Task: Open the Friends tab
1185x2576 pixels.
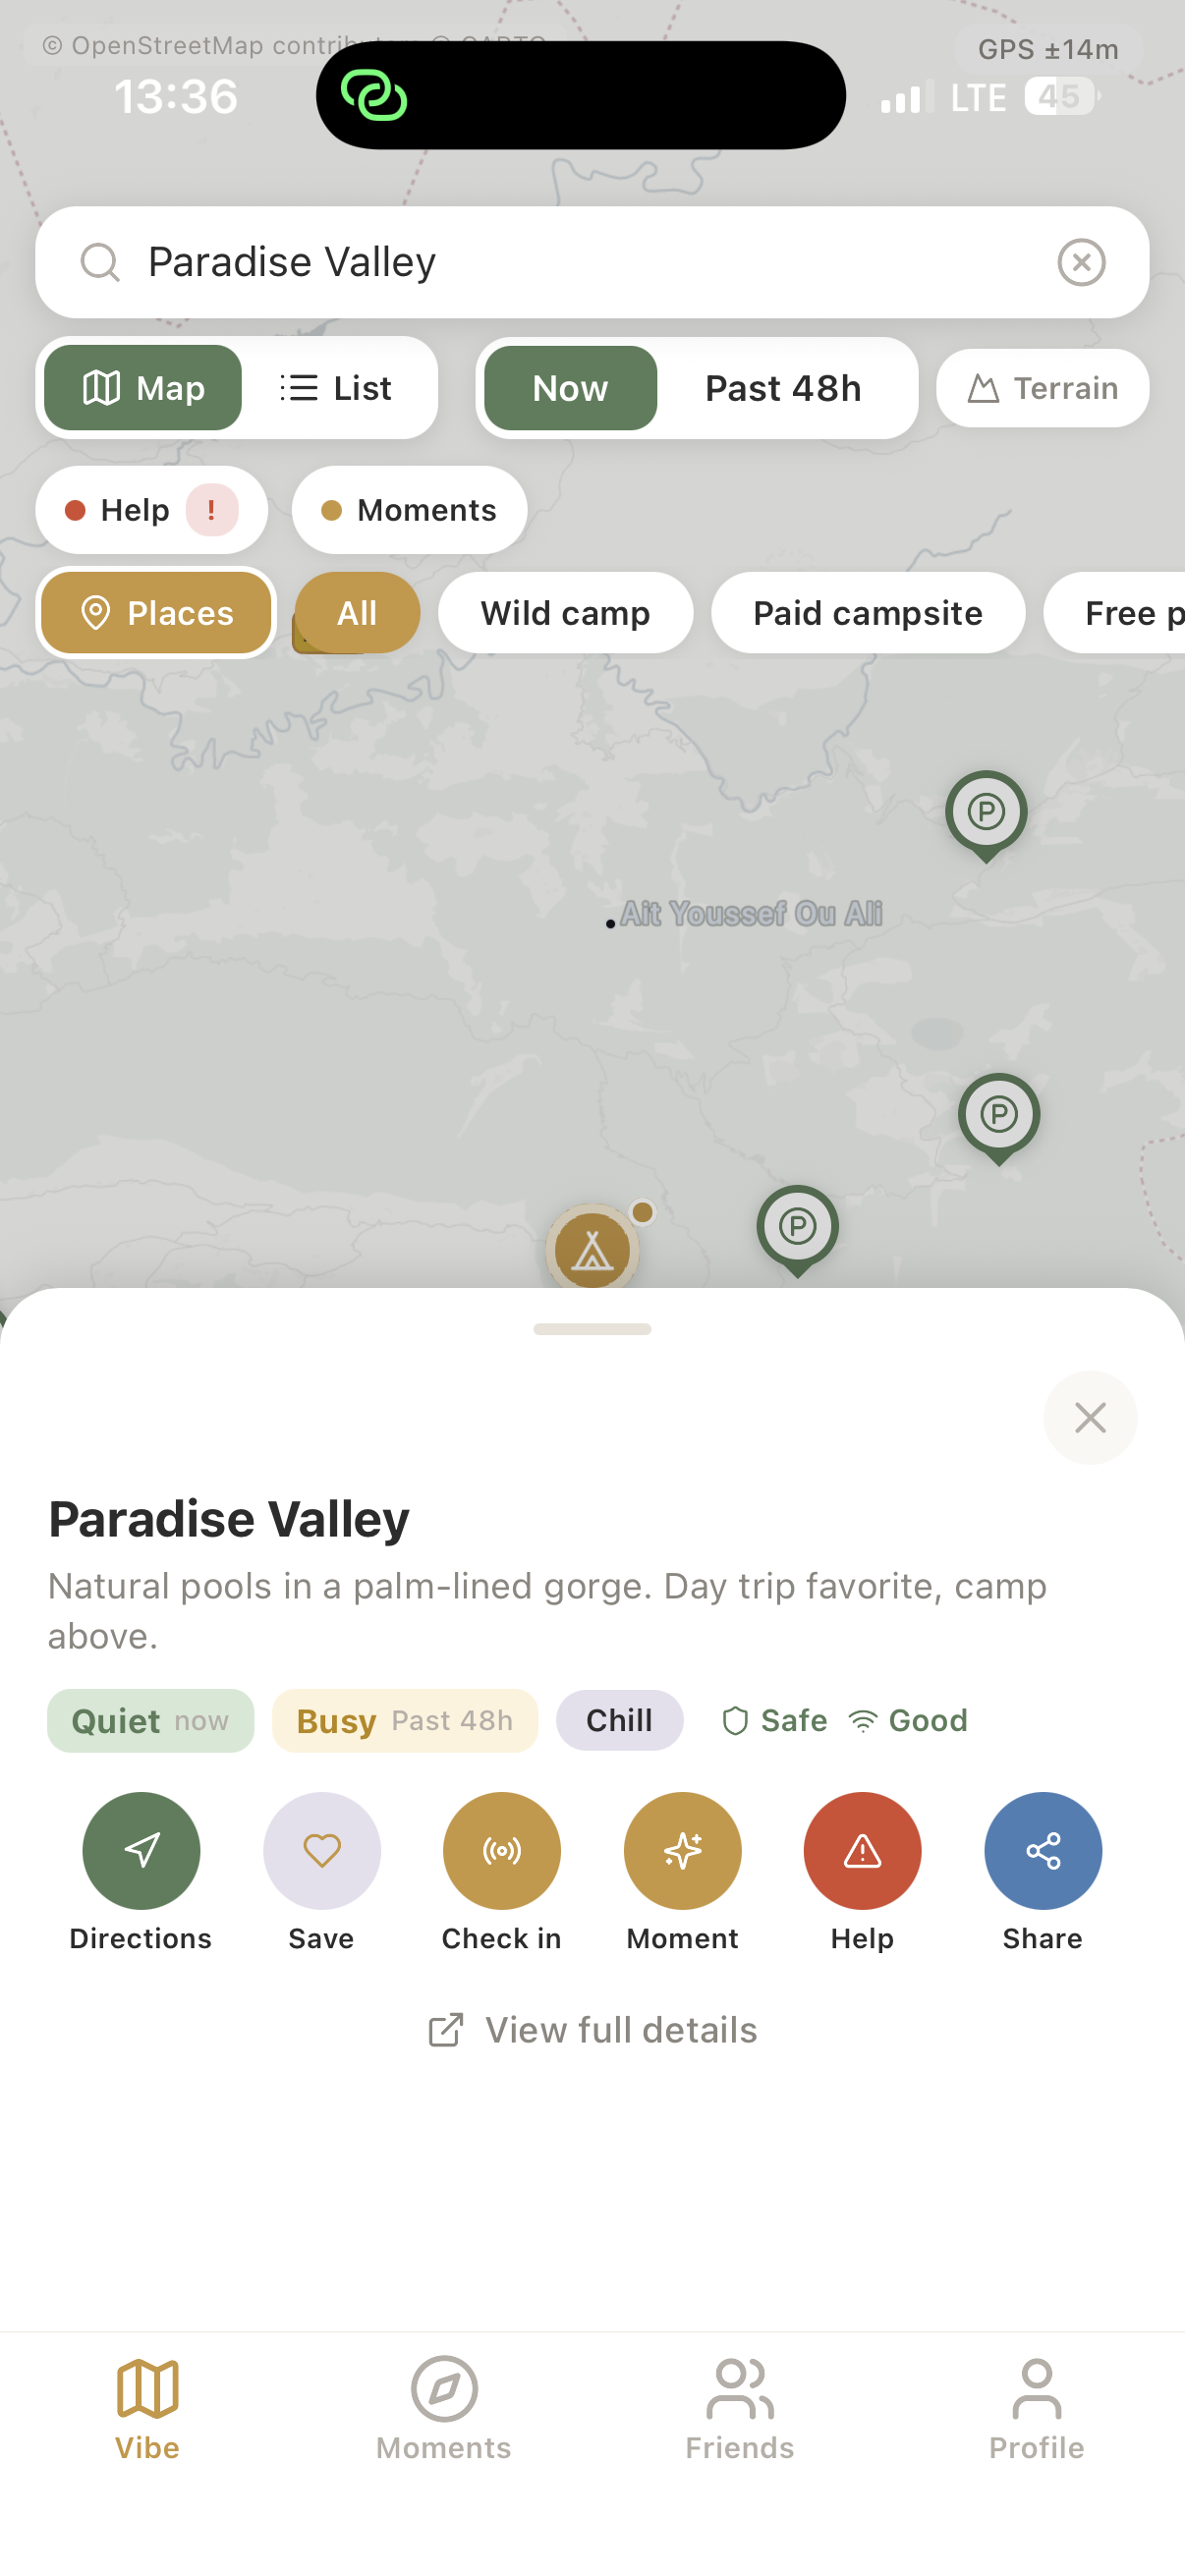Action: point(740,2408)
